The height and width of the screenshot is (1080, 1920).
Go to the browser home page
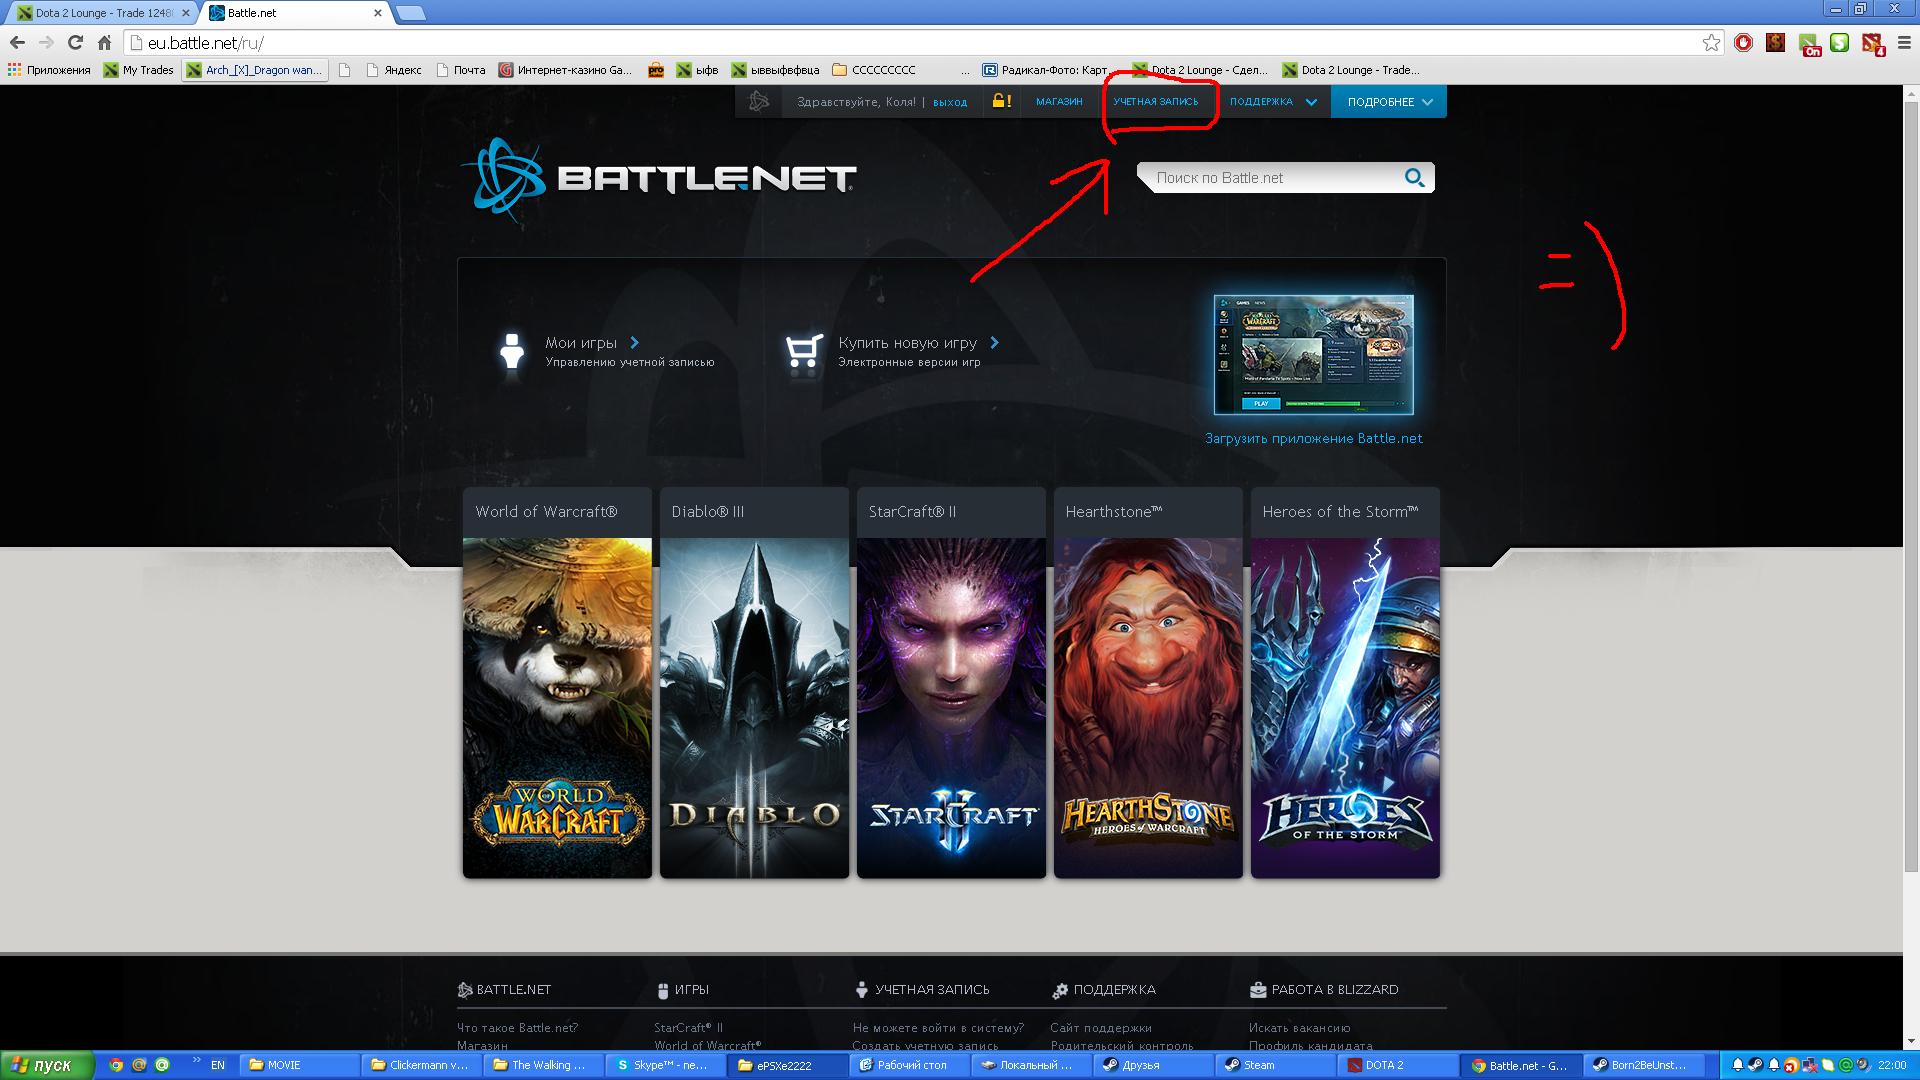click(x=104, y=42)
